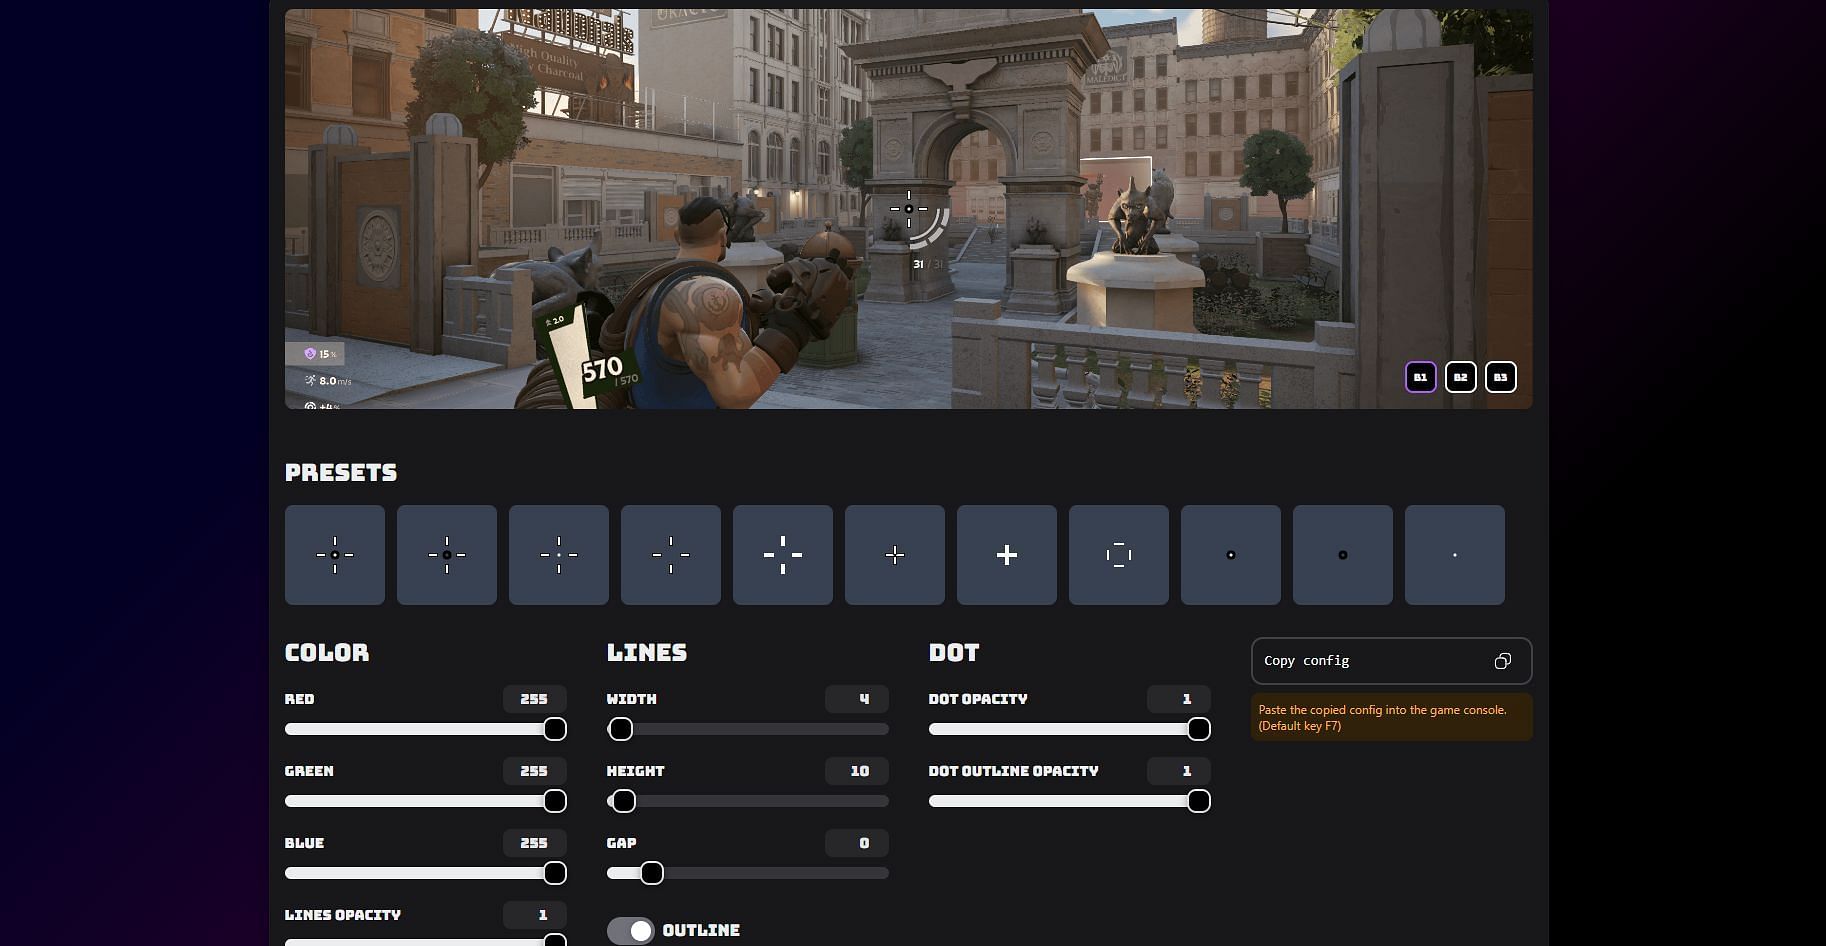Click the DOT OPACITY label

(x=978, y=699)
